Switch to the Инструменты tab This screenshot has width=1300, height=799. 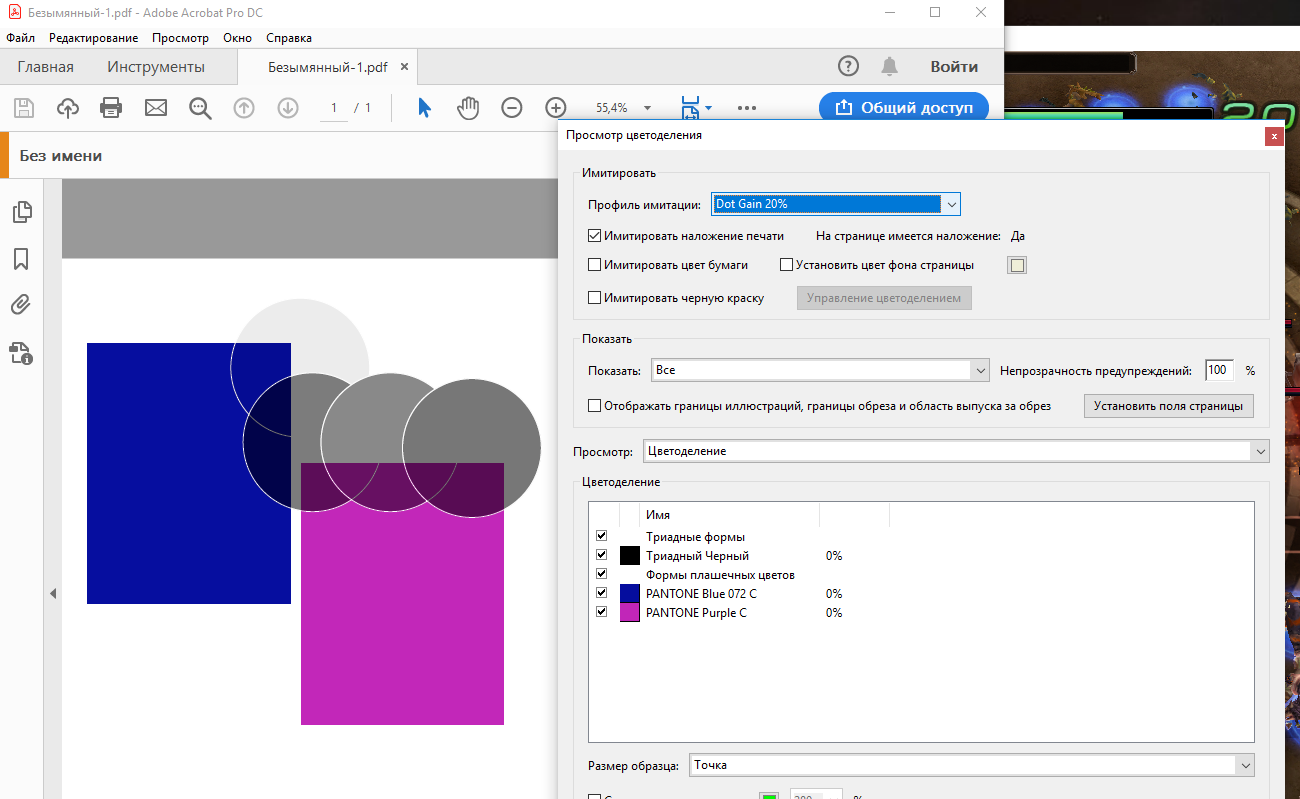point(156,67)
